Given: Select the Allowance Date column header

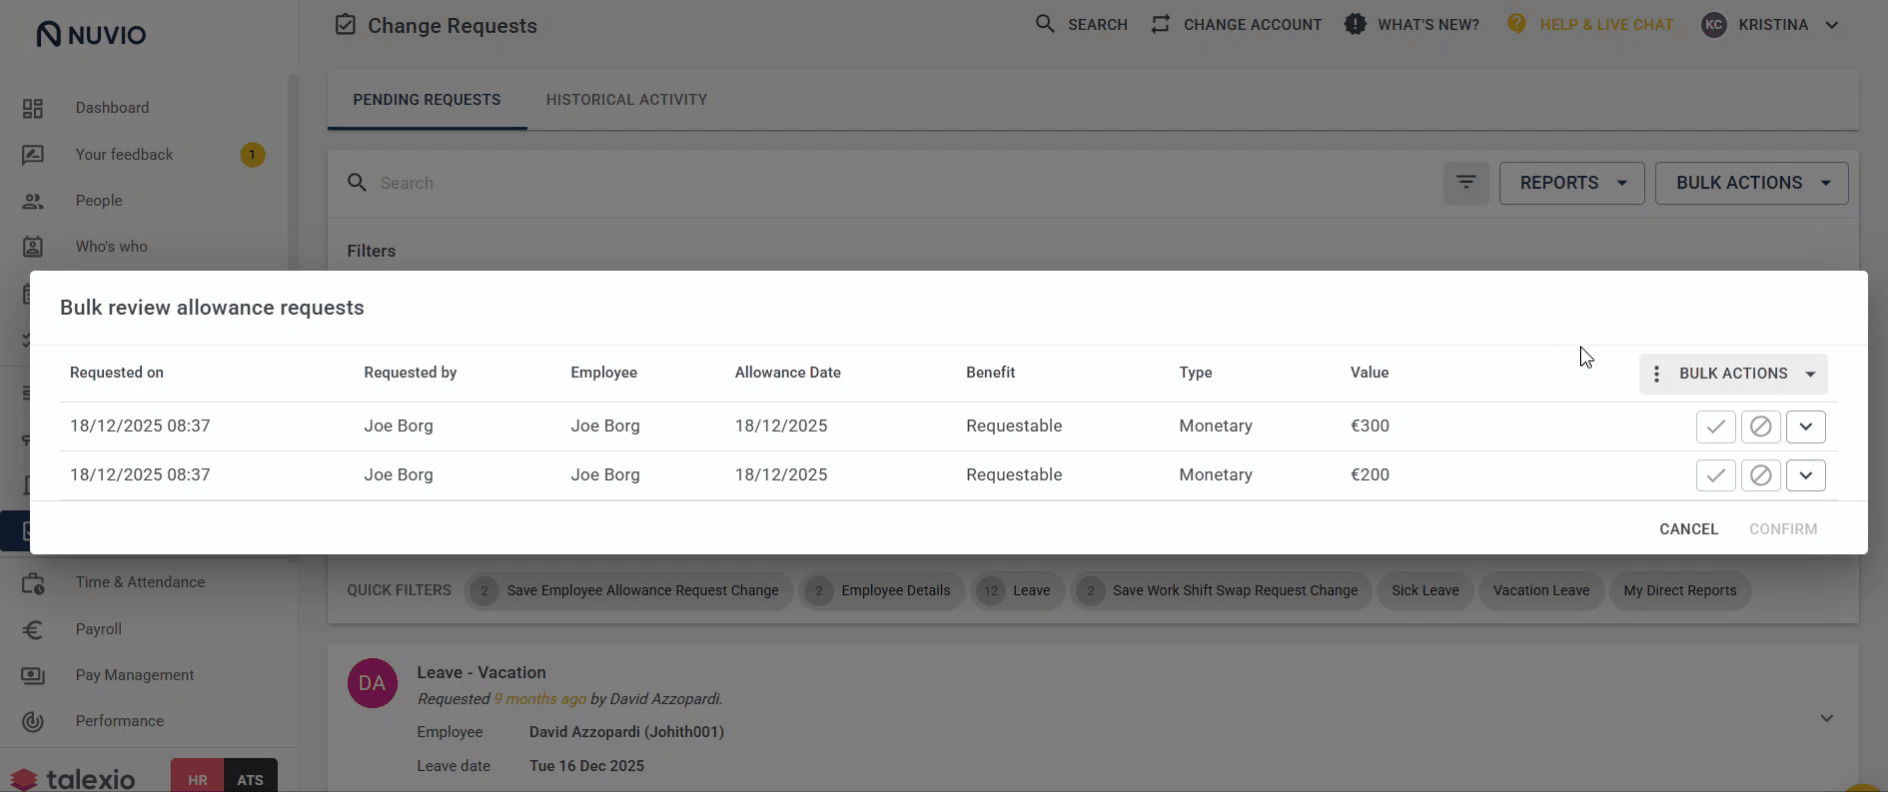Looking at the screenshot, I should [788, 372].
